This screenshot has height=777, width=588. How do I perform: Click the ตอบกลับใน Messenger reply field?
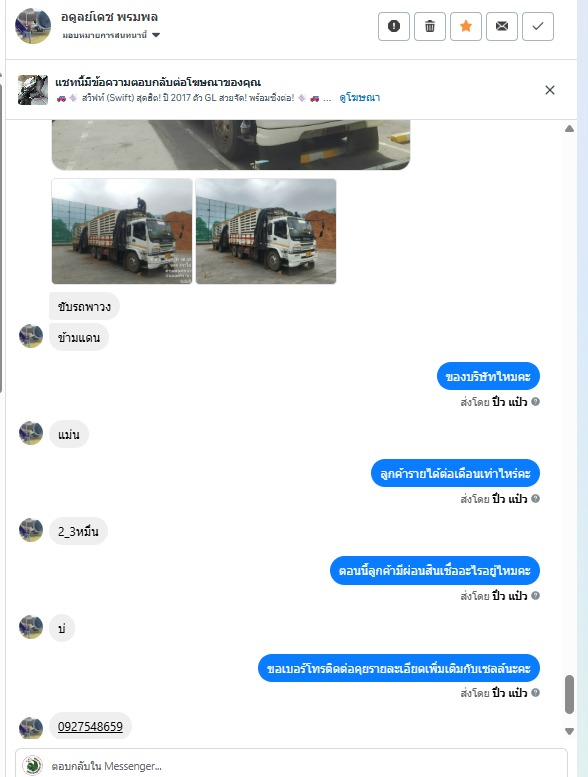[291, 766]
